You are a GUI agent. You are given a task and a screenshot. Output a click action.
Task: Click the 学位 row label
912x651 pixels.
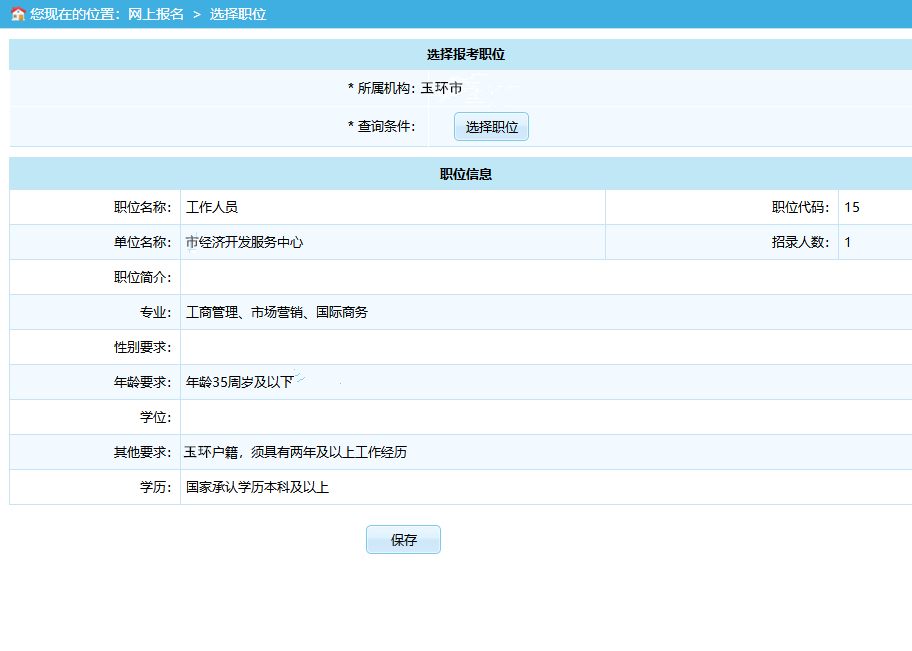click(x=155, y=418)
